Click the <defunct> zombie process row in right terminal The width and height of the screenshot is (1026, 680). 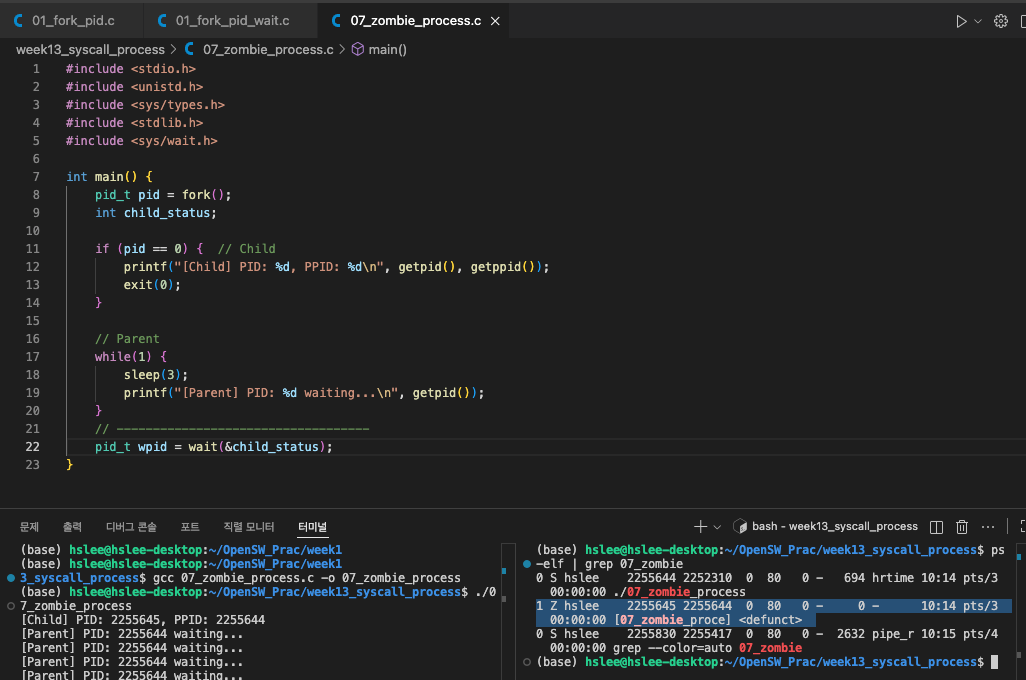point(773,613)
